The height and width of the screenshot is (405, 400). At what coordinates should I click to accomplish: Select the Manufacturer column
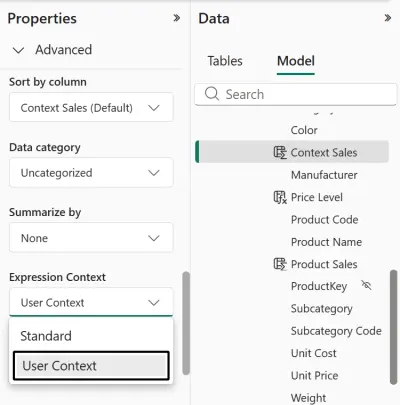[324, 175]
